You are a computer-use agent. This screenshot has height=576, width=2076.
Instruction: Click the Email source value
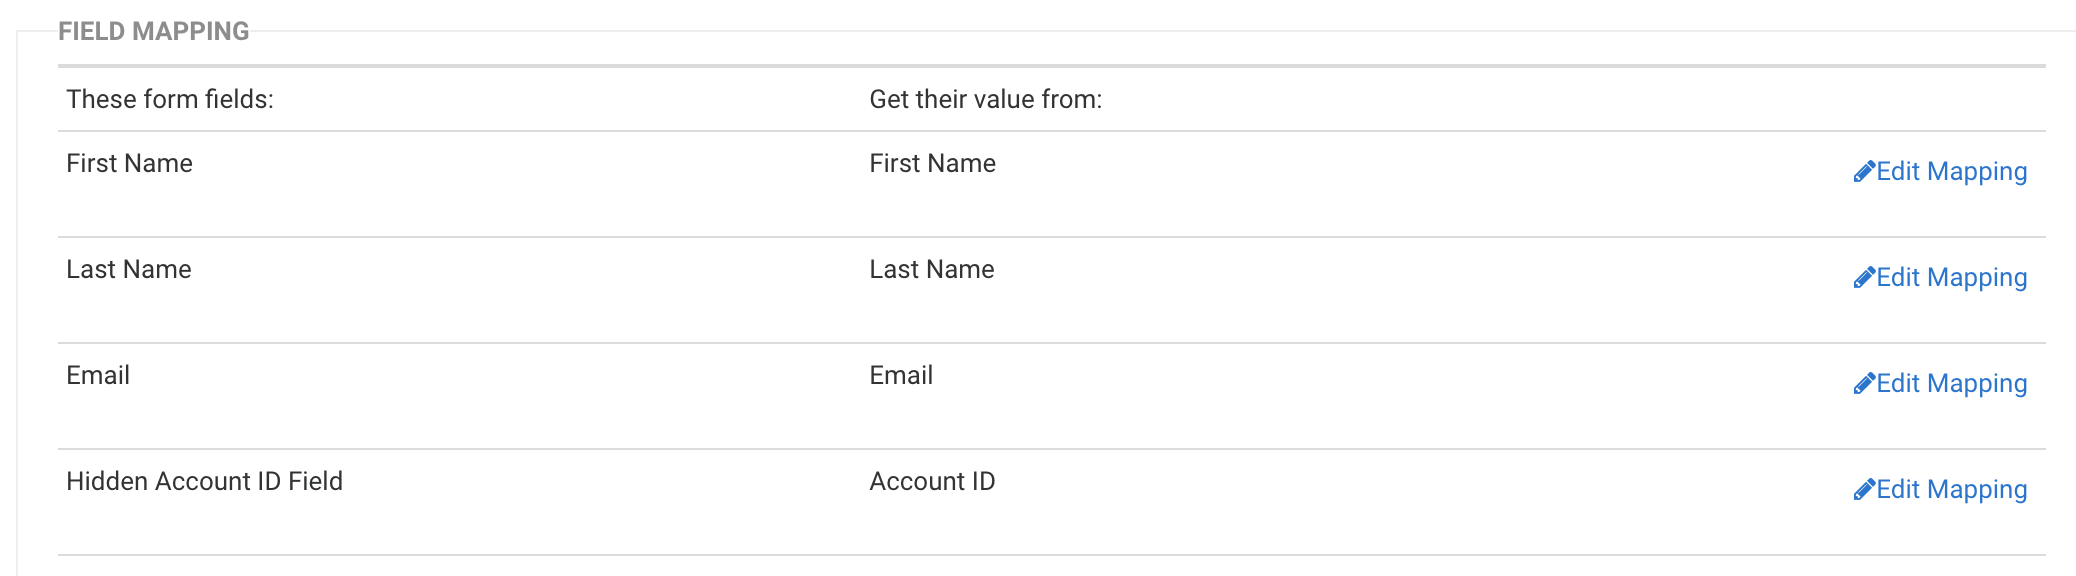coord(901,376)
